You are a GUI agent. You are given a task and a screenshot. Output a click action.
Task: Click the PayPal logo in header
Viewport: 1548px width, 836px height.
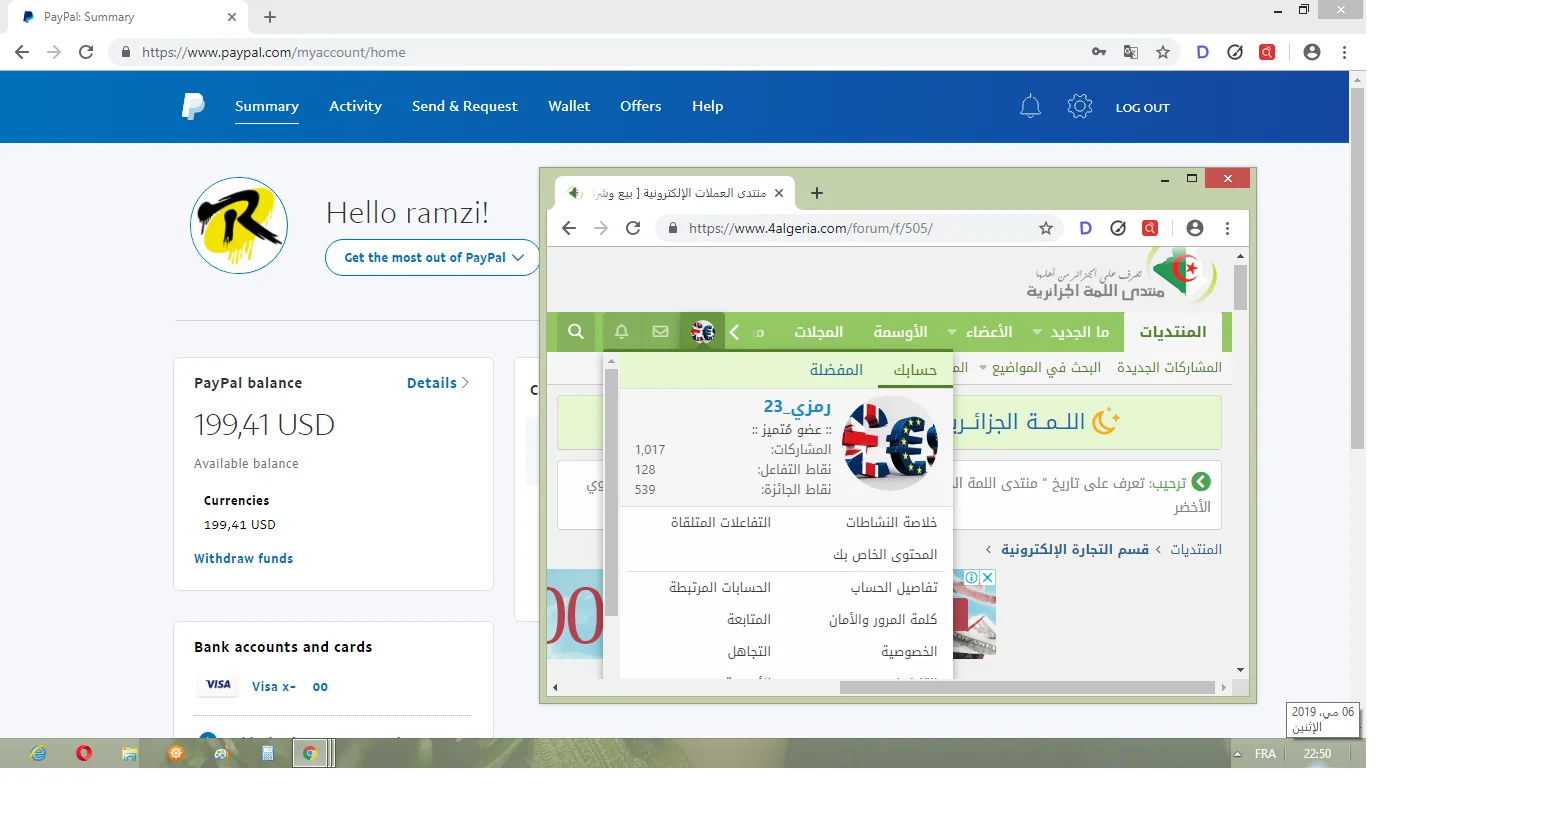point(193,106)
